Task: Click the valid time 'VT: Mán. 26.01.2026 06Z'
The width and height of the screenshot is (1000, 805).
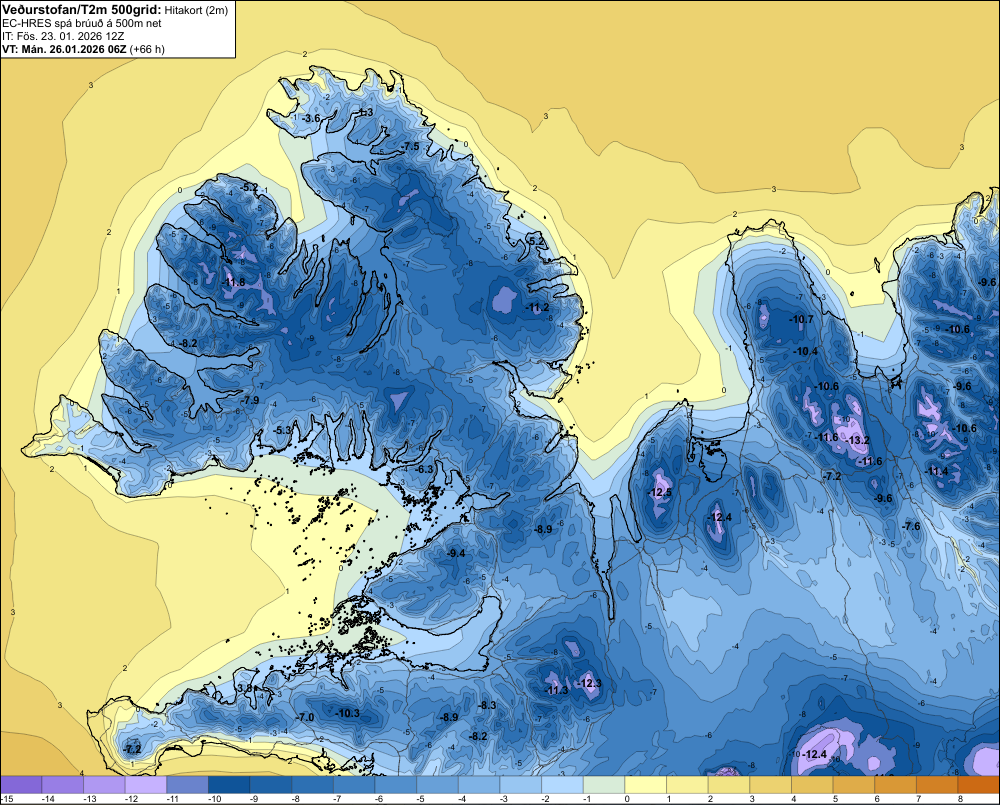Action: pos(64,49)
